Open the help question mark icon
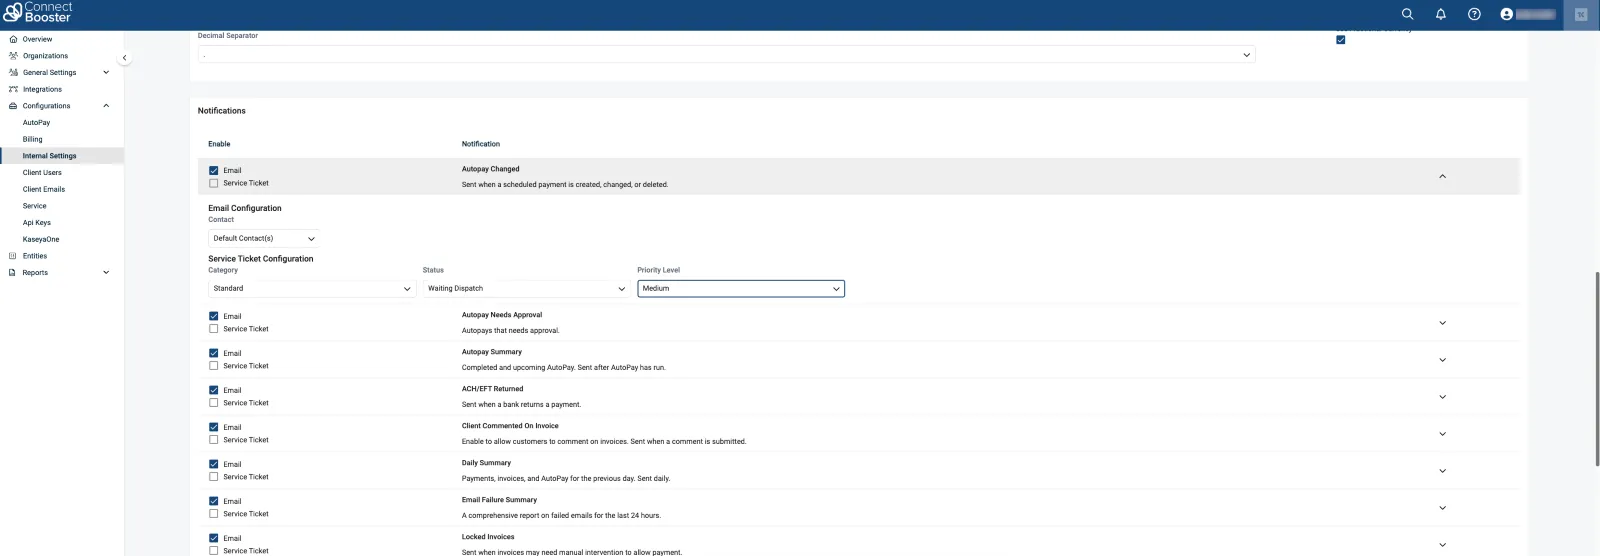Viewport: 1600px width, 556px height. point(1474,14)
